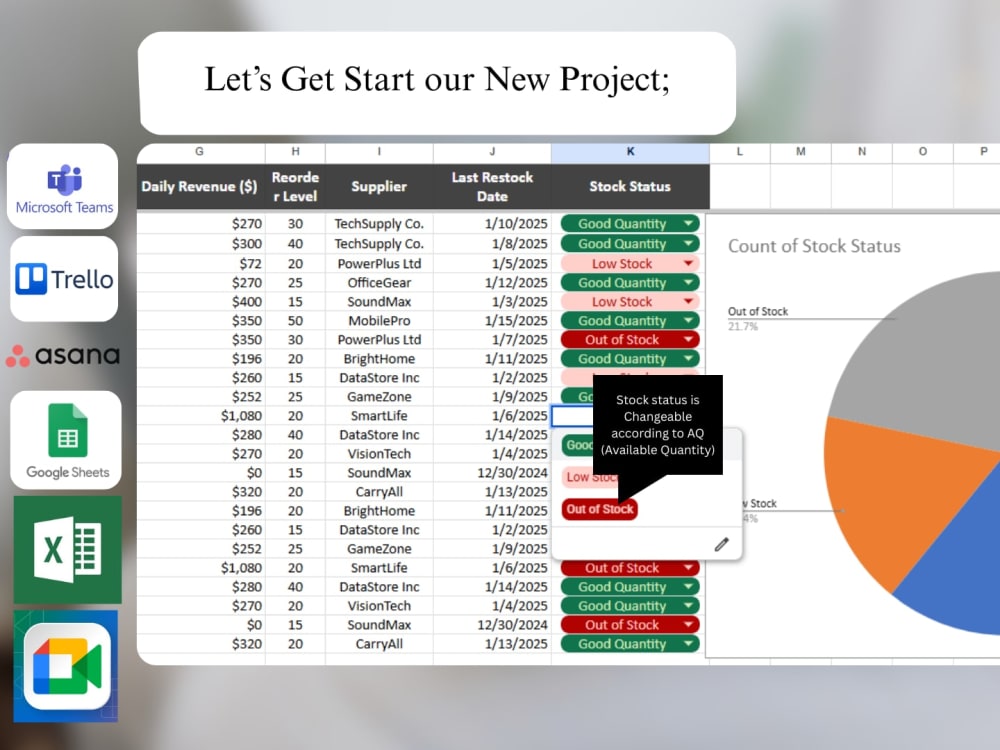1000x750 pixels.
Task: Open the Microsoft Teams app icon
Action: (62, 186)
